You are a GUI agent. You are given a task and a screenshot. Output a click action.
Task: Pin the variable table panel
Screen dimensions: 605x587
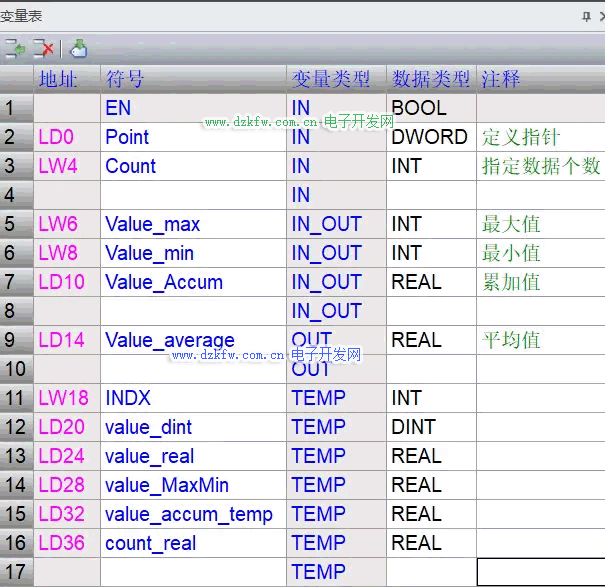coord(586,17)
